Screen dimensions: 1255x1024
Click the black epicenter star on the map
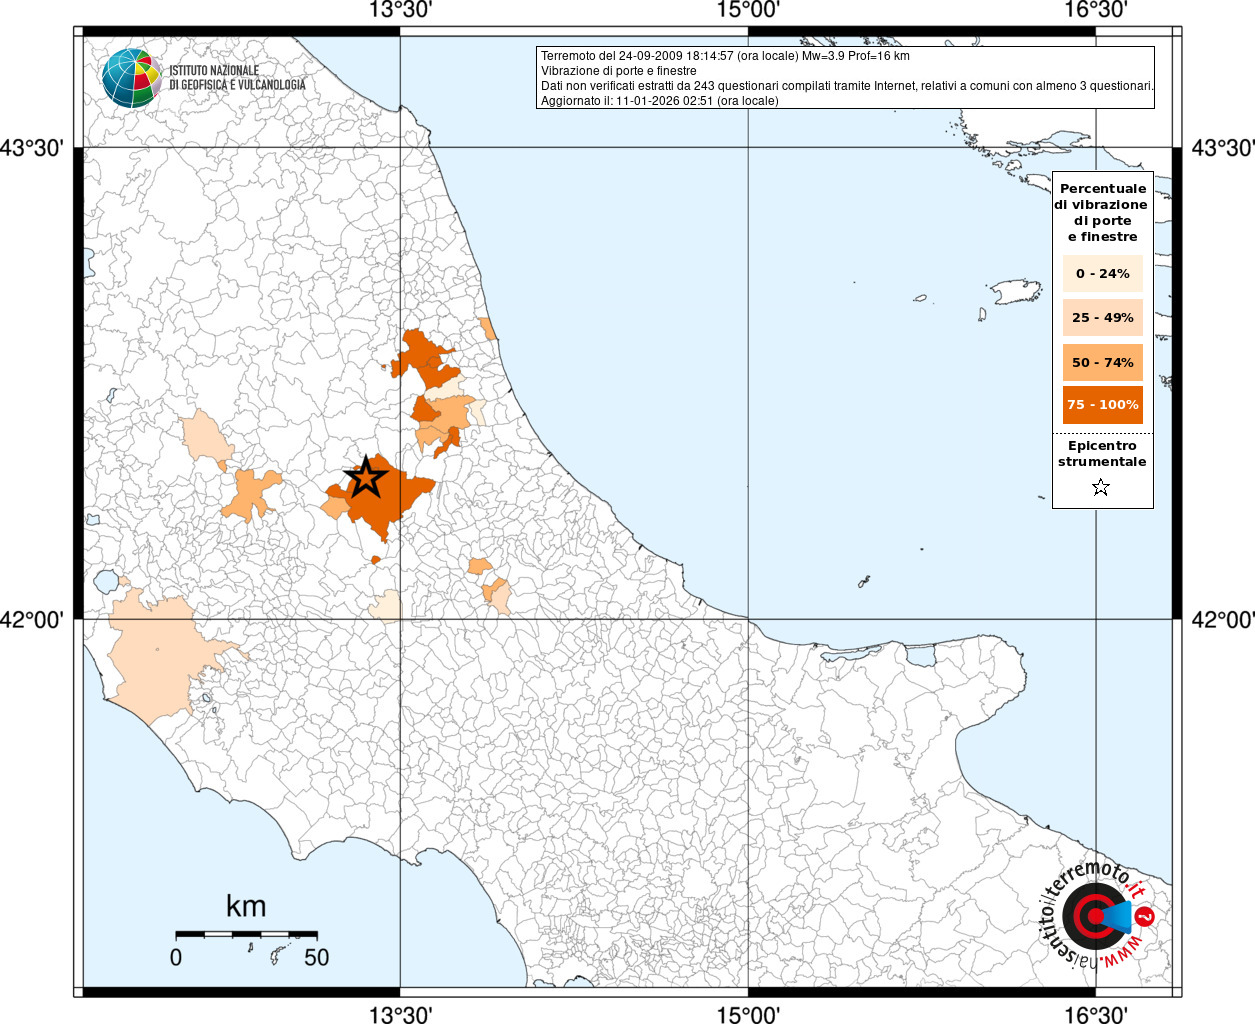(x=366, y=477)
